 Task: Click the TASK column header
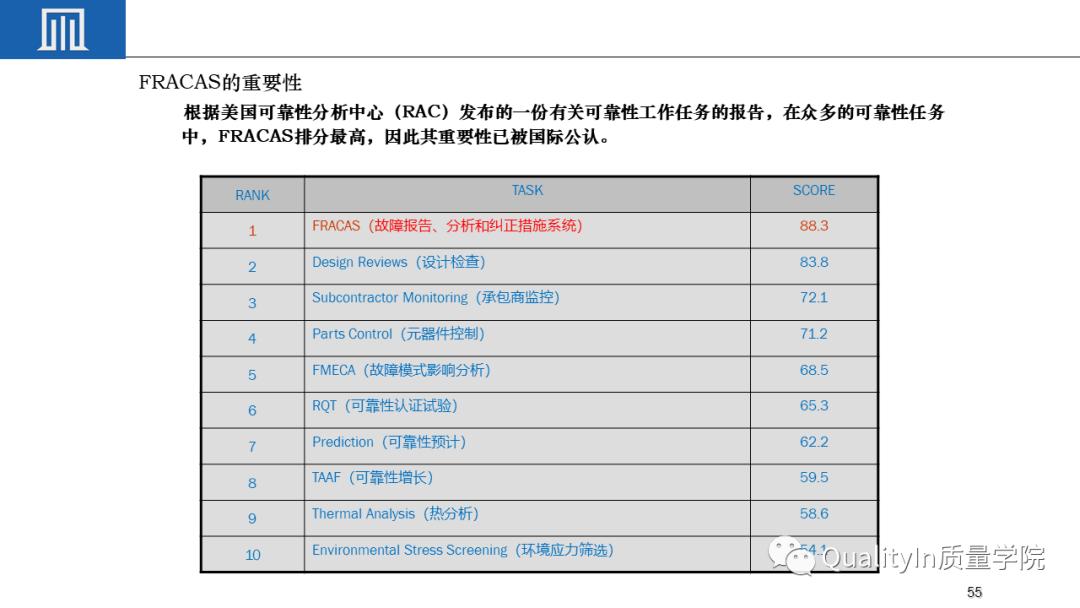click(x=526, y=190)
